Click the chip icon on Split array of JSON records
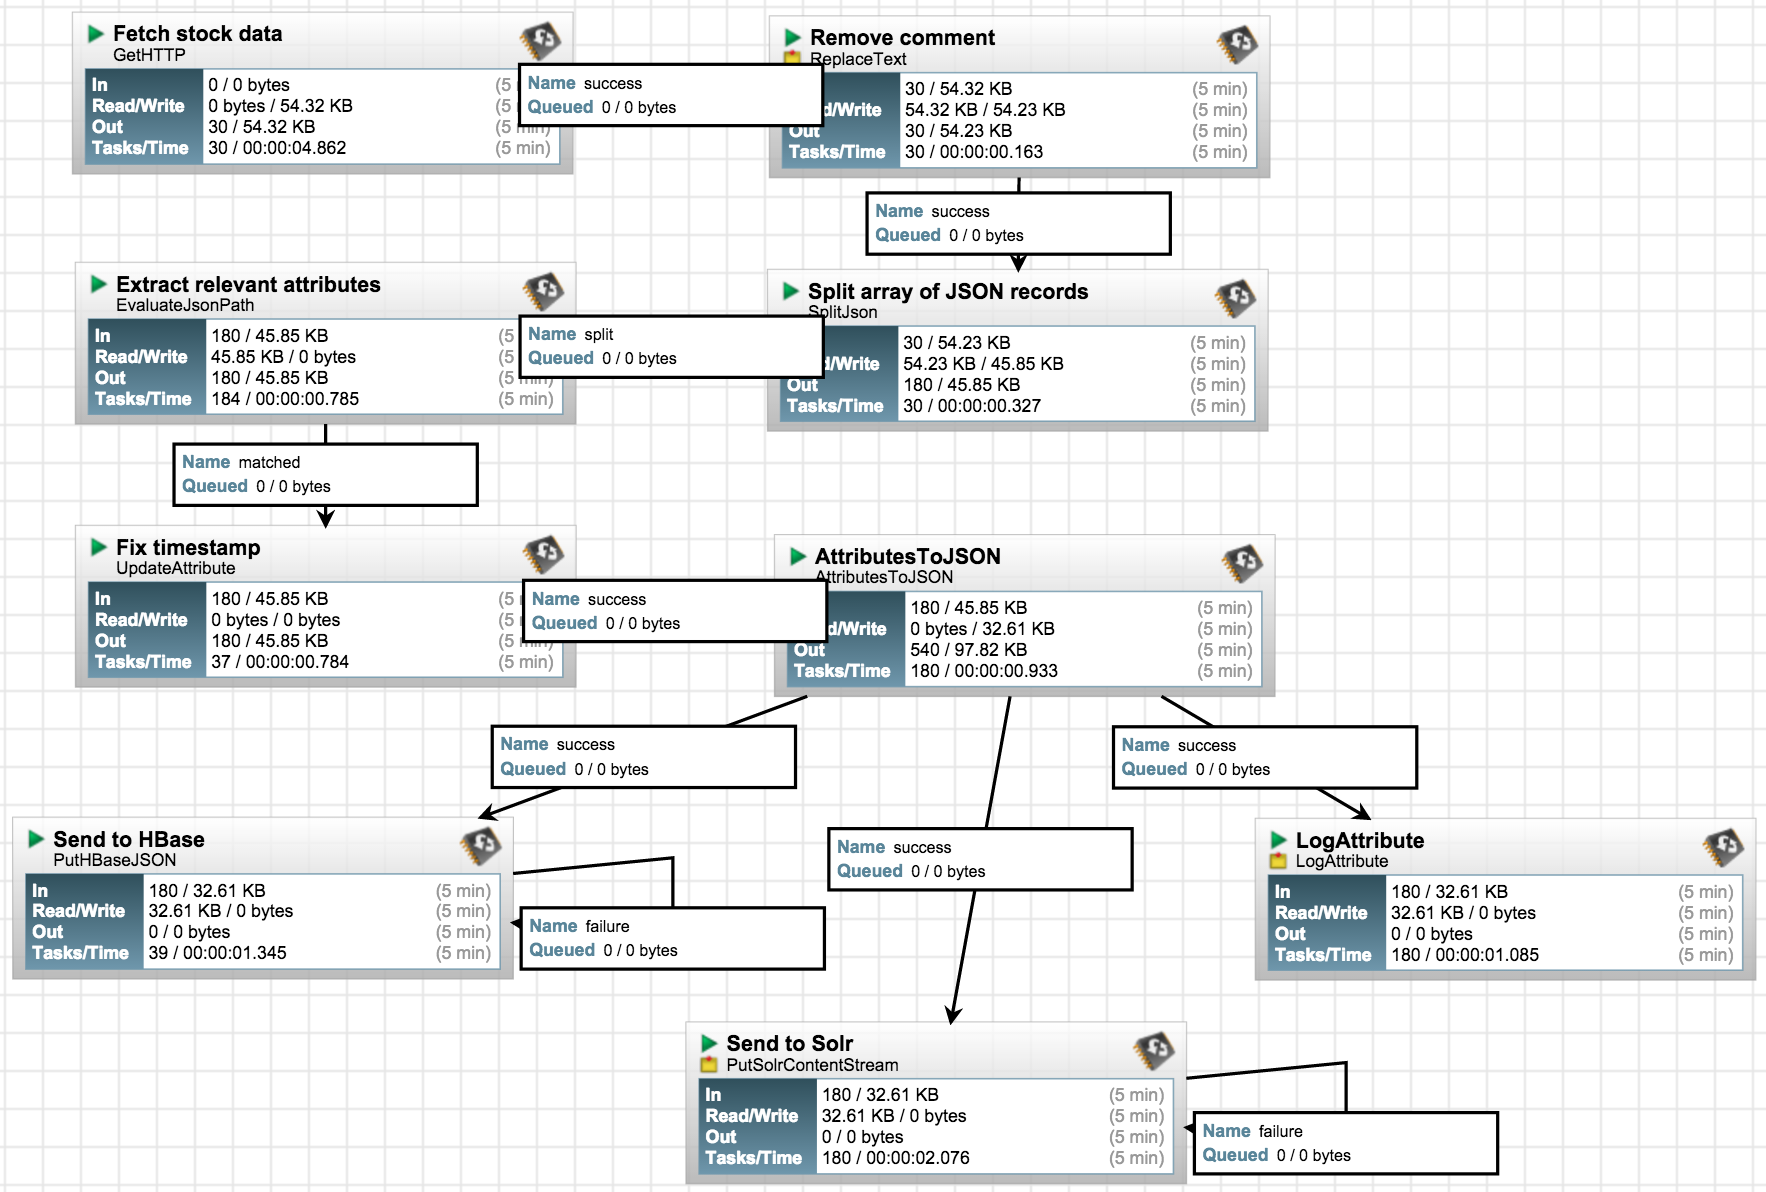Image resolution: width=1766 pixels, height=1192 pixels. [1237, 296]
